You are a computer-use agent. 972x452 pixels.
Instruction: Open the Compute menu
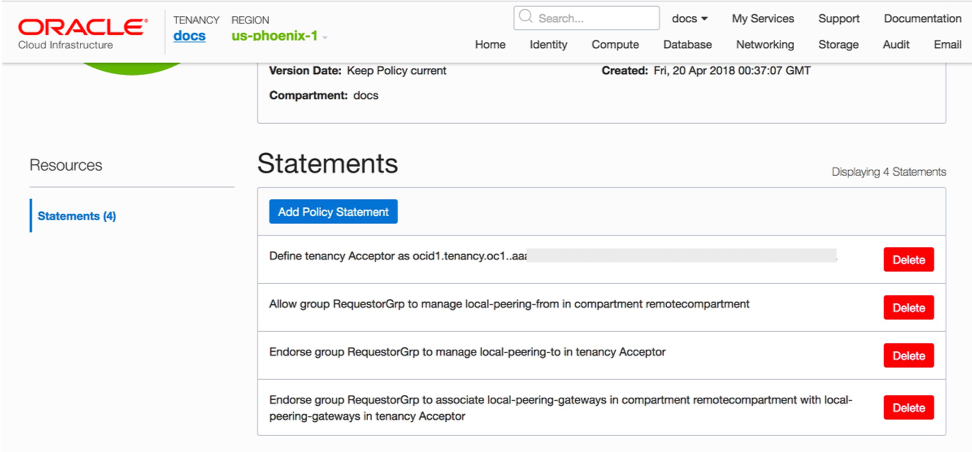tap(615, 44)
